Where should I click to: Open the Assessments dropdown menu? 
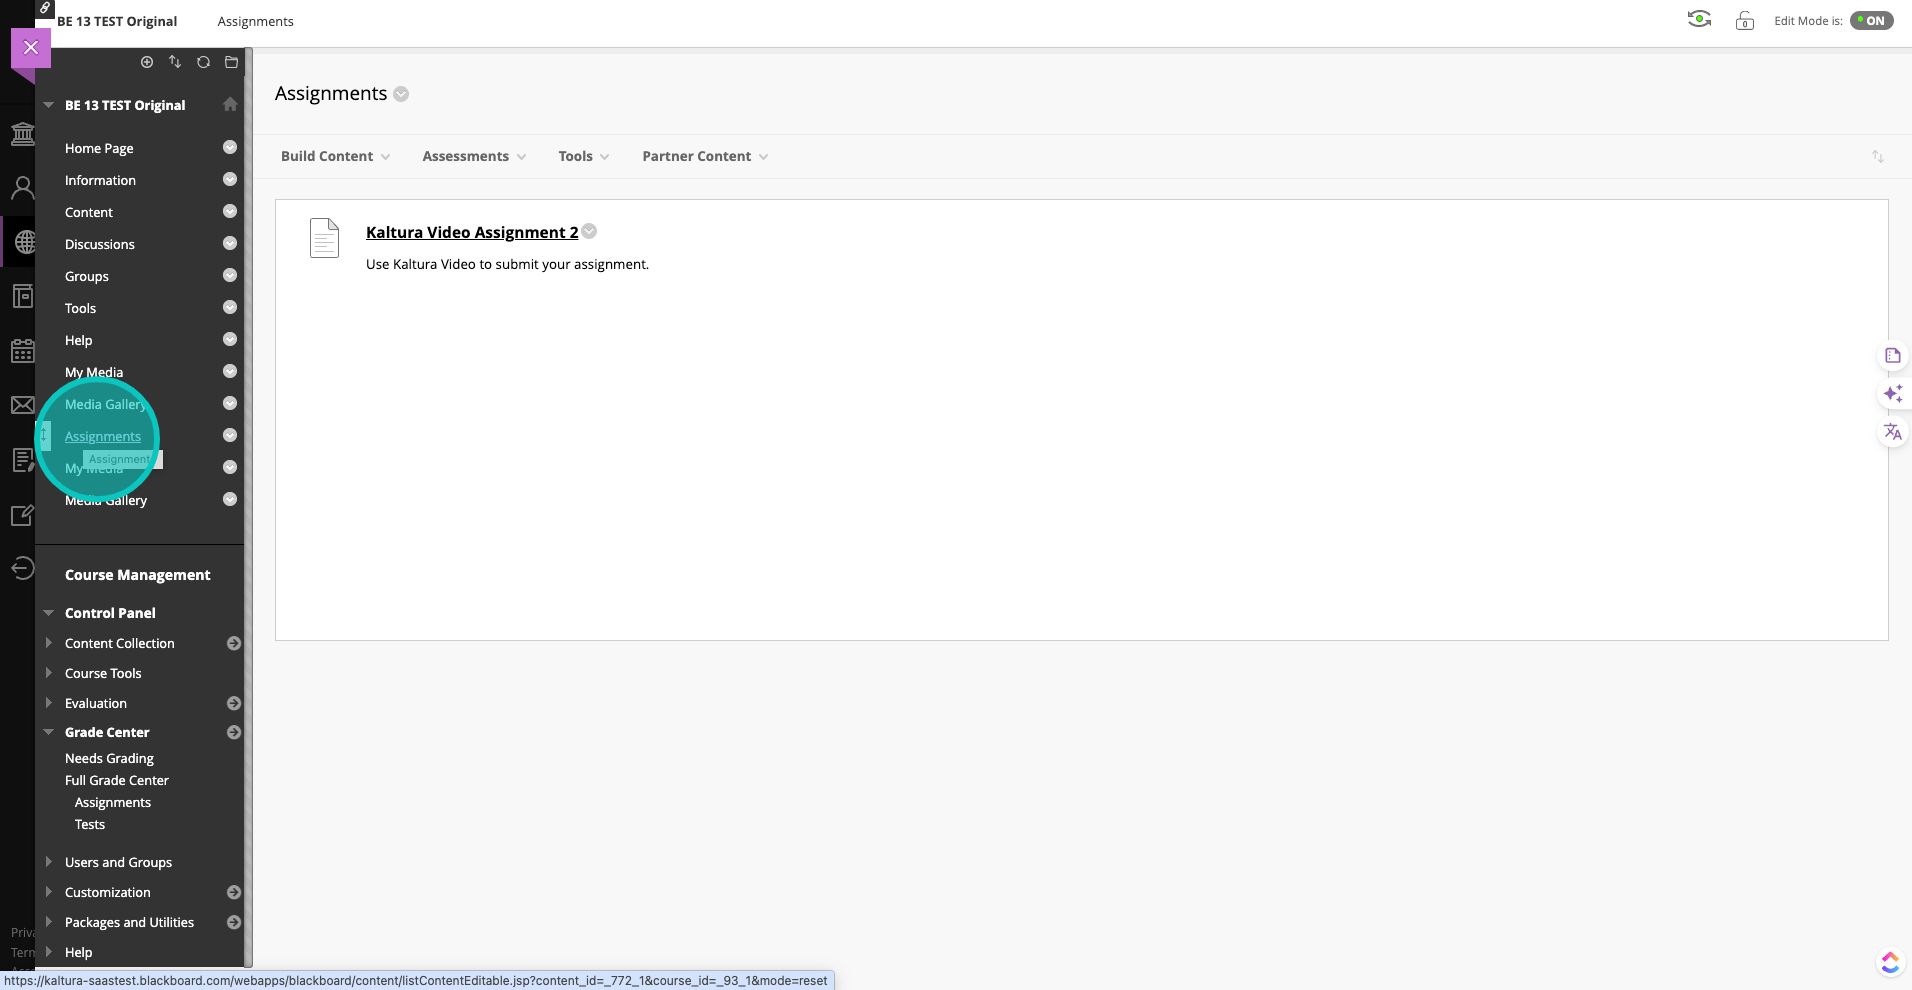473,156
